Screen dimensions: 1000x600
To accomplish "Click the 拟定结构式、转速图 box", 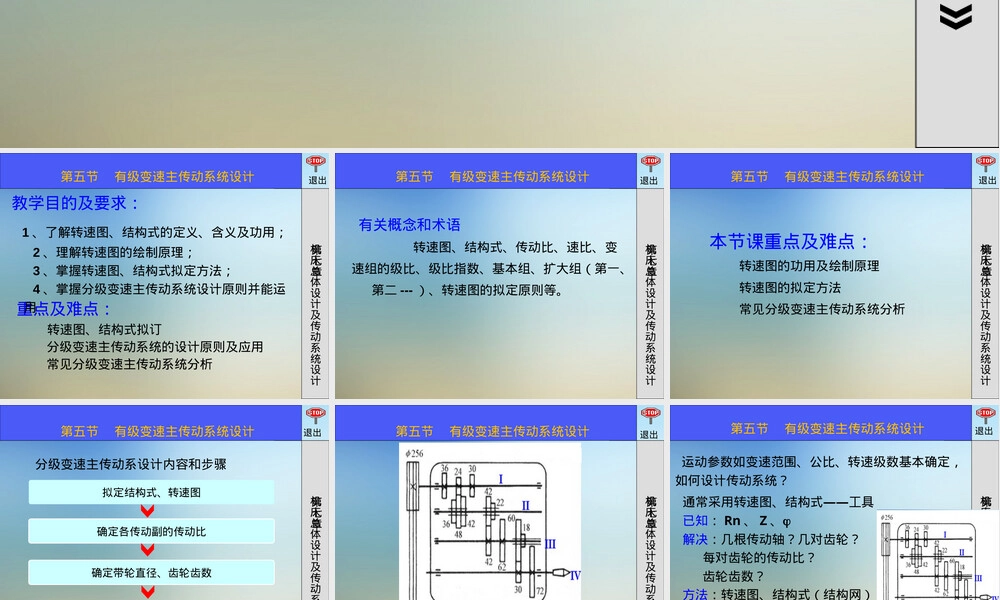I will [x=151, y=492].
